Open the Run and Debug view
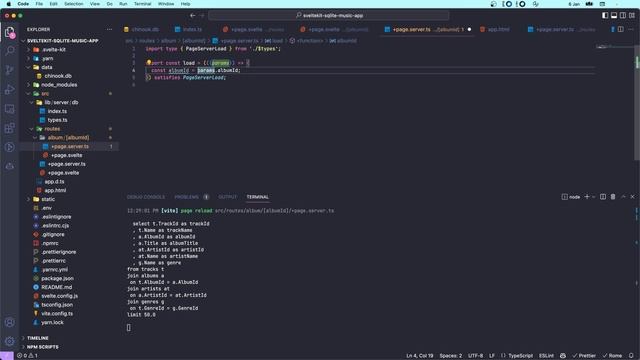This screenshot has height=360, width=640. pyautogui.click(x=9, y=89)
